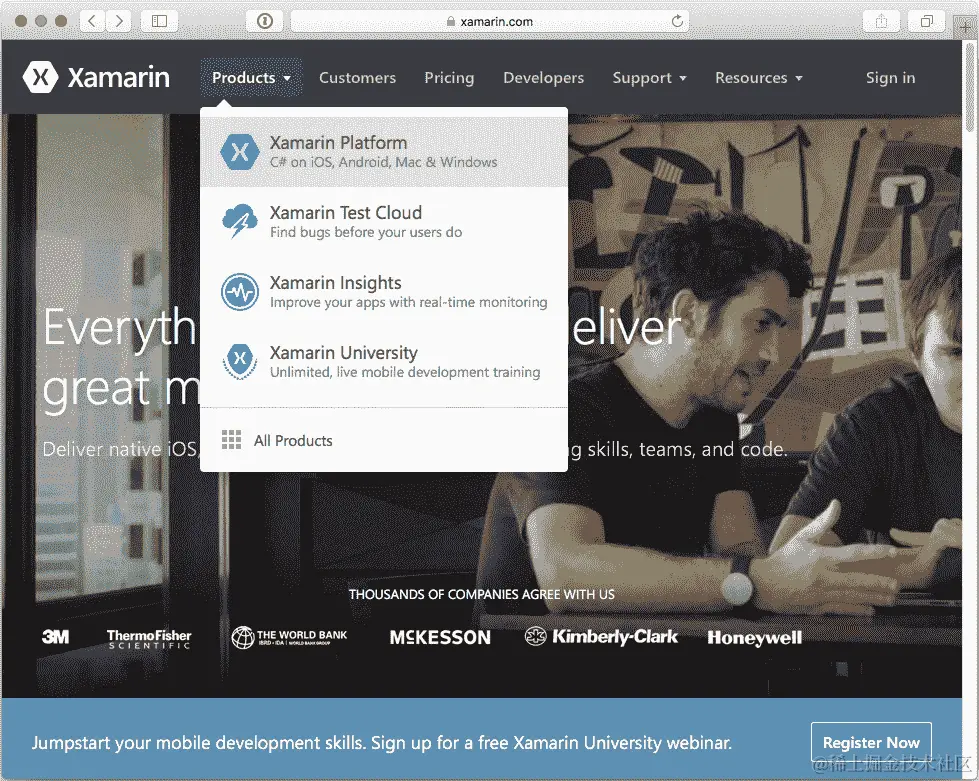Expand the Support dropdown menu
The image size is (979, 781).
click(x=649, y=77)
